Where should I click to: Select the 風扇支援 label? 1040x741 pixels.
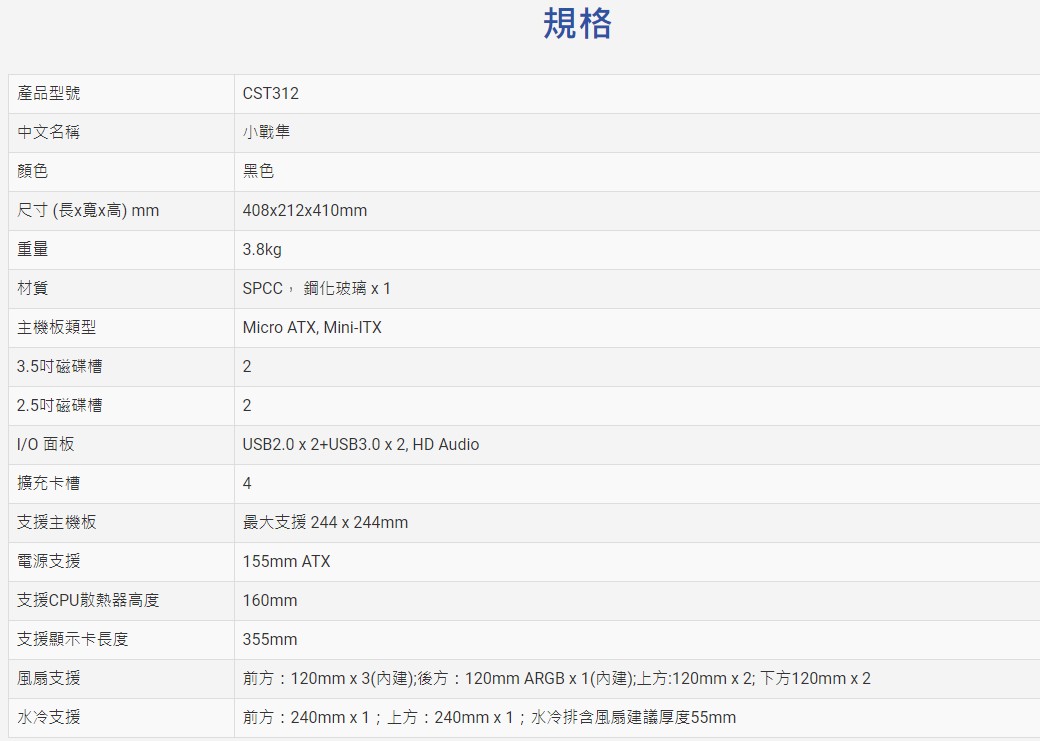coord(48,679)
